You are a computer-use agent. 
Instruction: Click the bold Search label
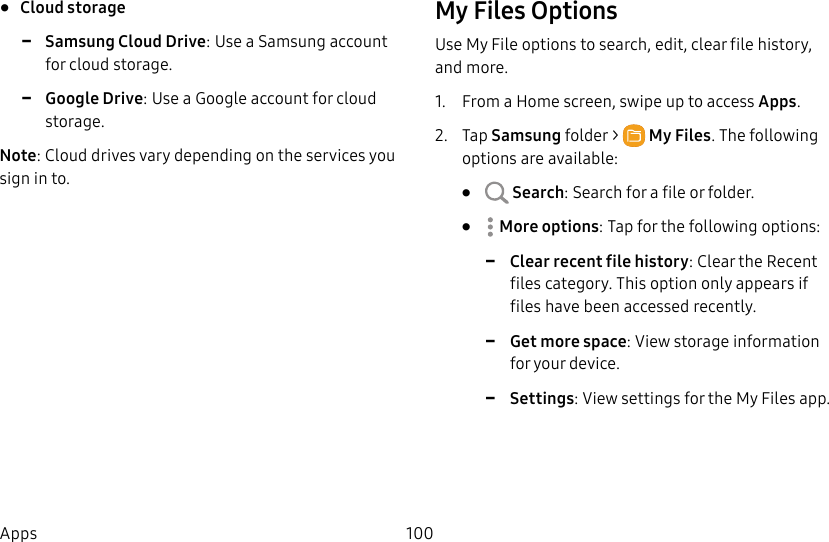pos(538,193)
